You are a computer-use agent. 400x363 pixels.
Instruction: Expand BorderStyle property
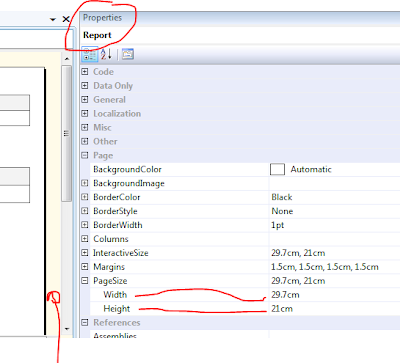(x=85, y=211)
